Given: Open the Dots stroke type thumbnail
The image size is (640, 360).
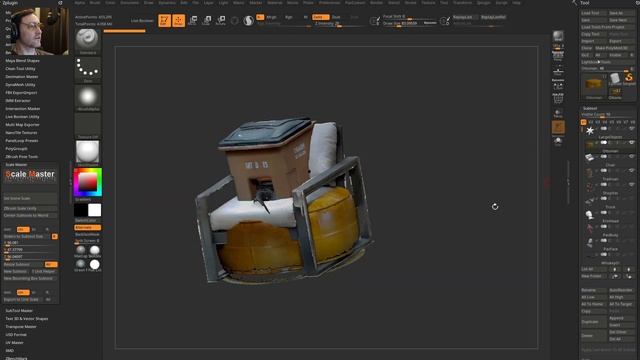Looking at the screenshot, I should [88, 69].
